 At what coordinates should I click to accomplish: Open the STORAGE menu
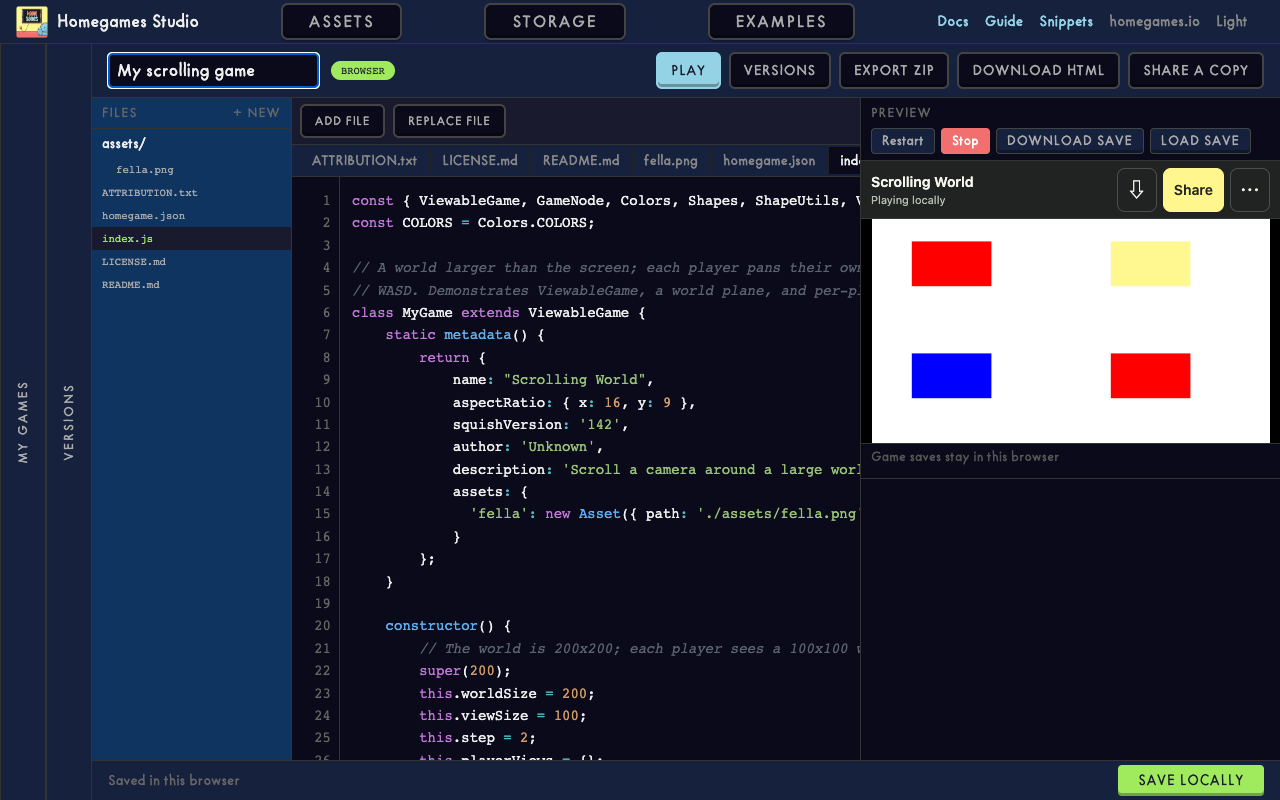point(555,21)
